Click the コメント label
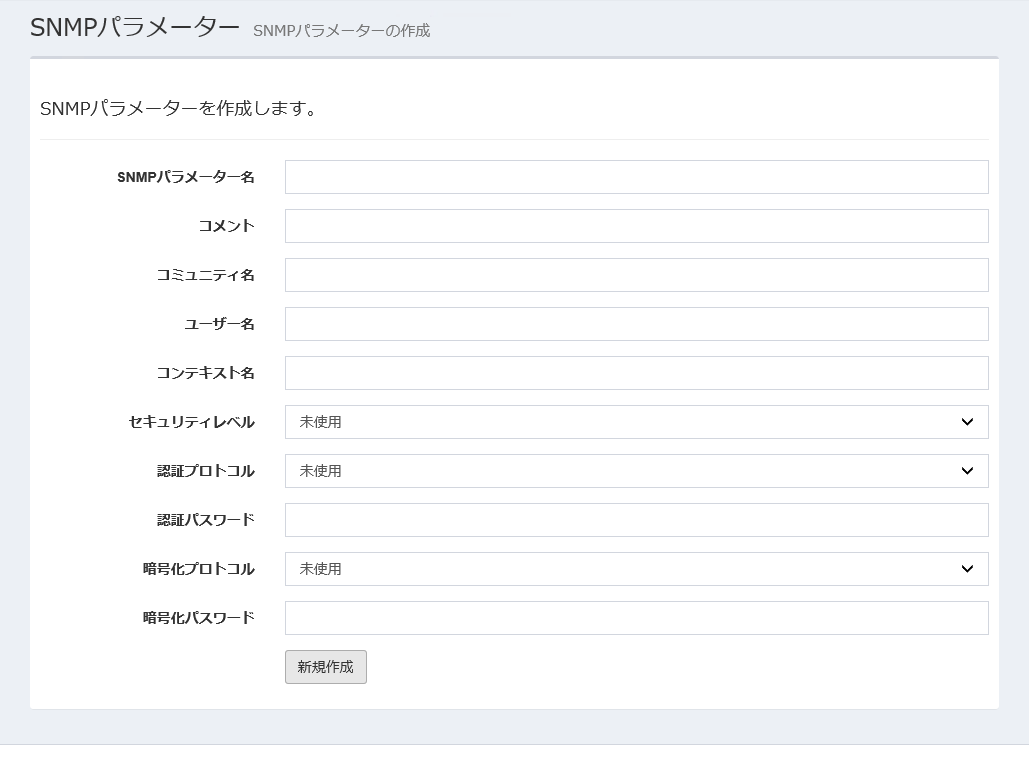The image size is (1029, 775). [x=226, y=226]
